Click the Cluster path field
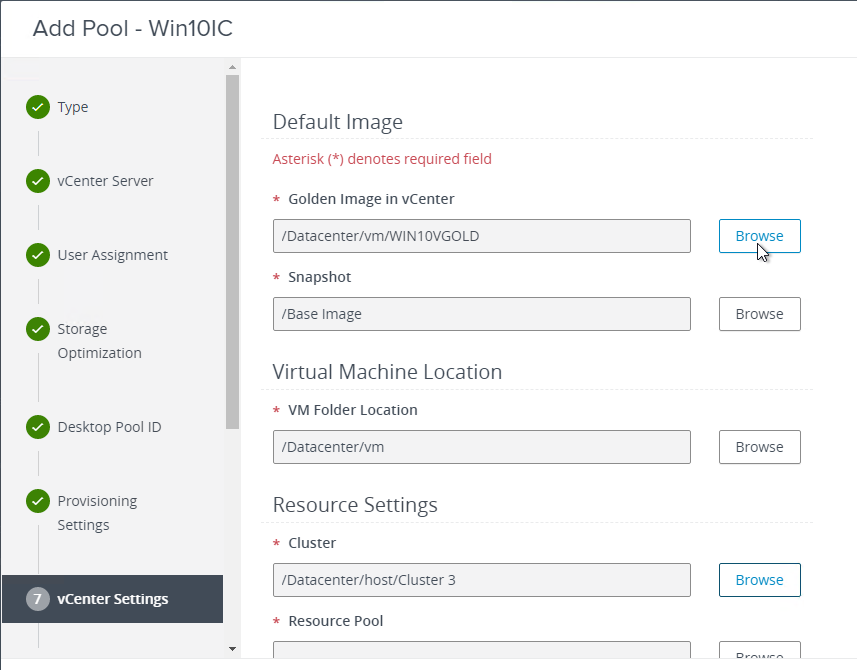The image size is (857, 670). [x=482, y=580]
